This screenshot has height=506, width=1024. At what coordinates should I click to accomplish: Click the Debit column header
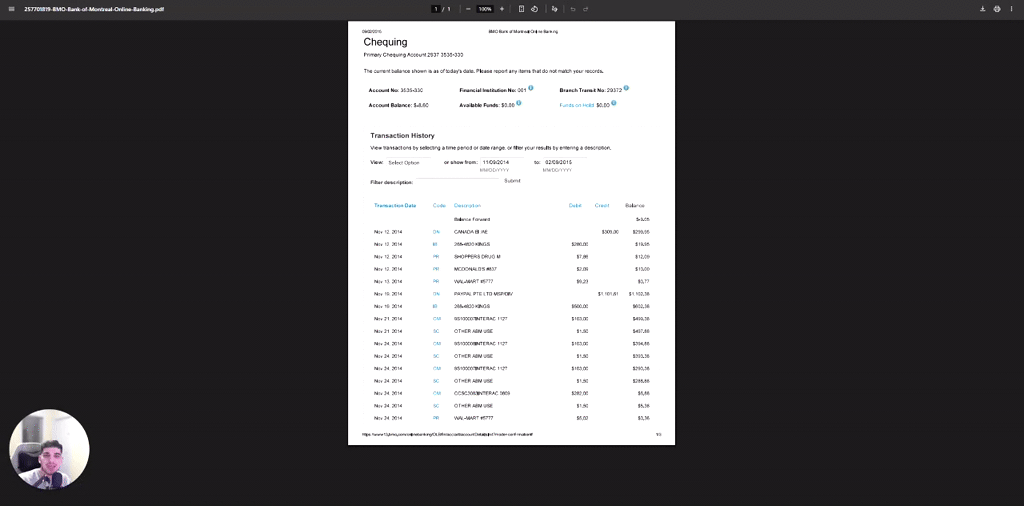point(575,206)
